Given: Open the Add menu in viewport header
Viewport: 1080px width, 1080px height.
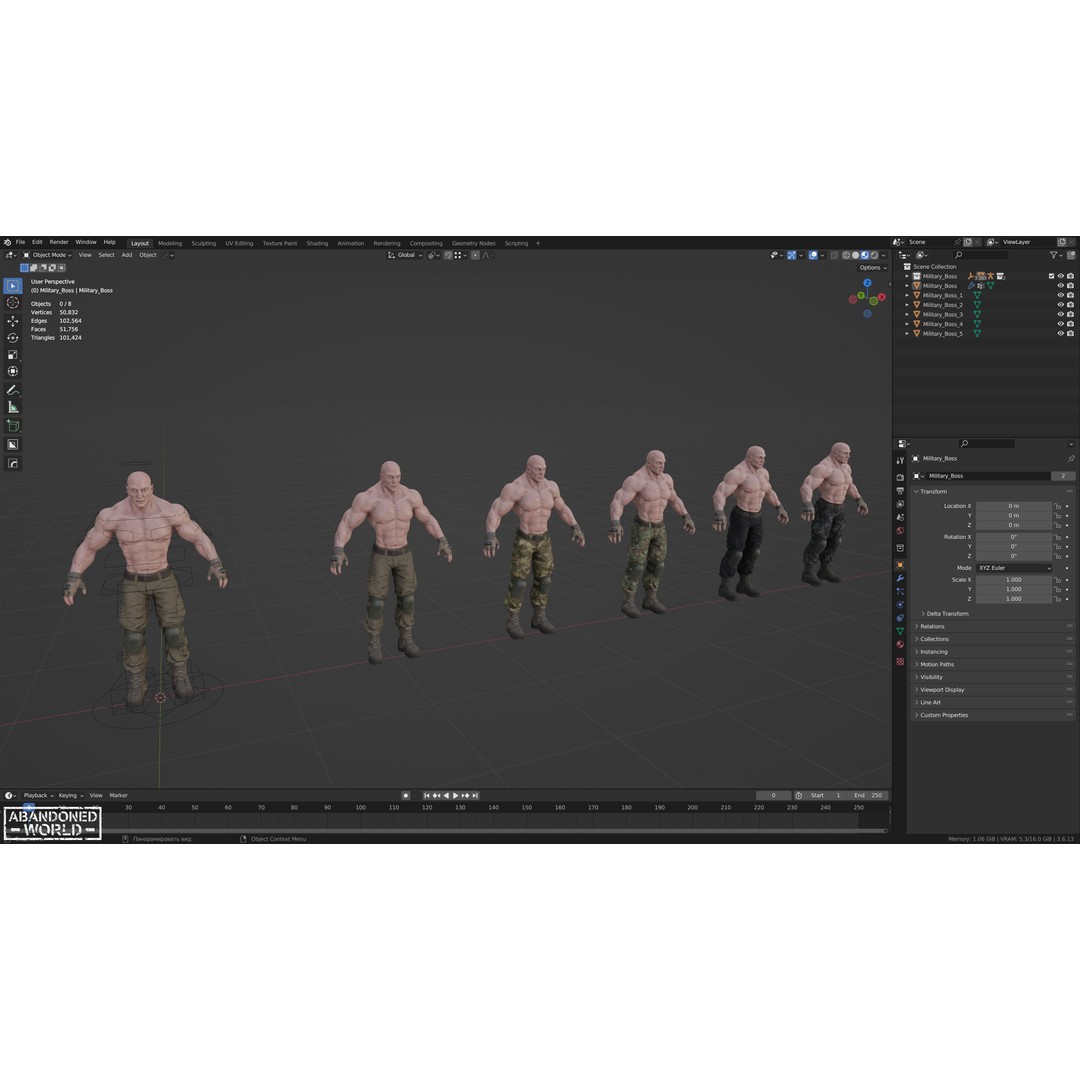Looking at the screenshot, I should click(127, 256).
